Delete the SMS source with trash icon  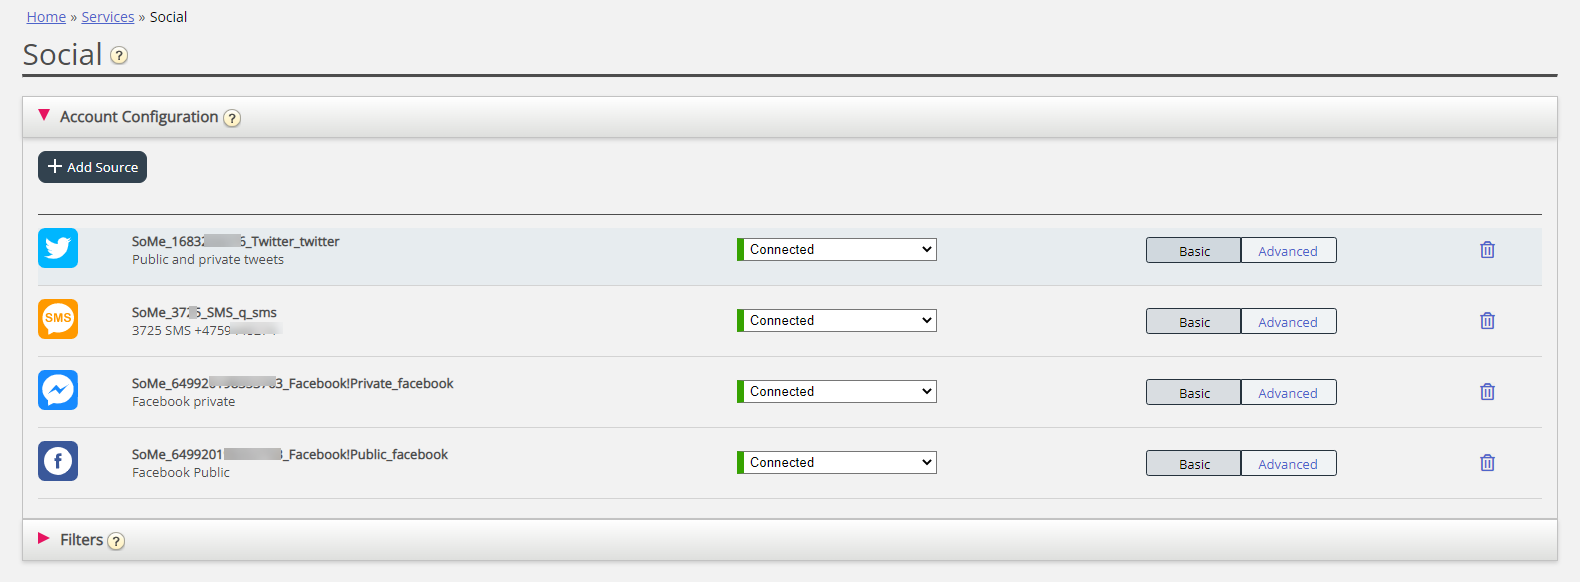(x=1487, y=321)
